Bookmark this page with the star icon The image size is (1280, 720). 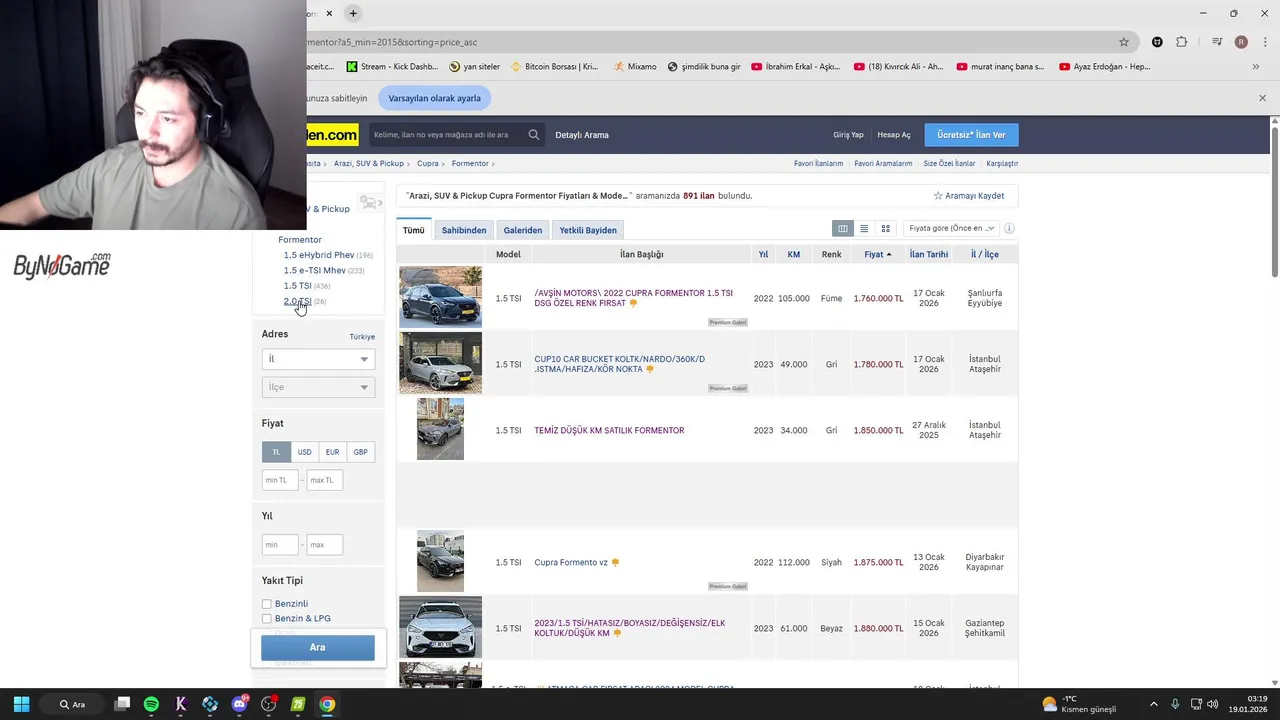1124,42
